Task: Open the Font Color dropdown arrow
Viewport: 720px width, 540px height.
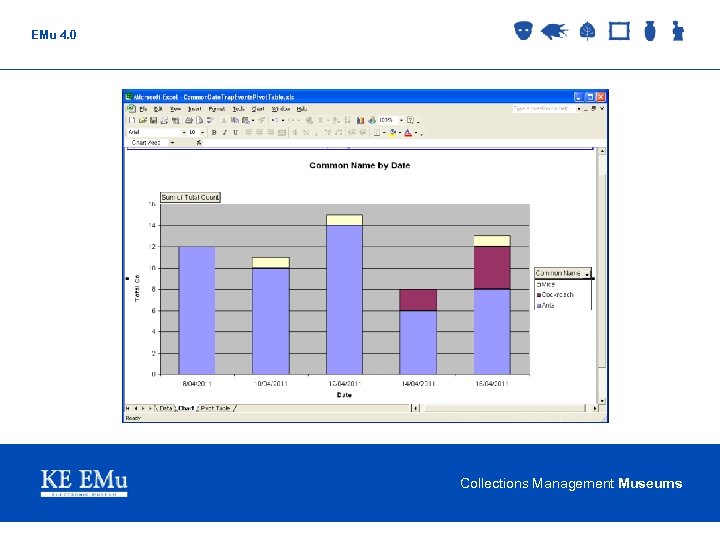Action: click(x=416, y=133)
